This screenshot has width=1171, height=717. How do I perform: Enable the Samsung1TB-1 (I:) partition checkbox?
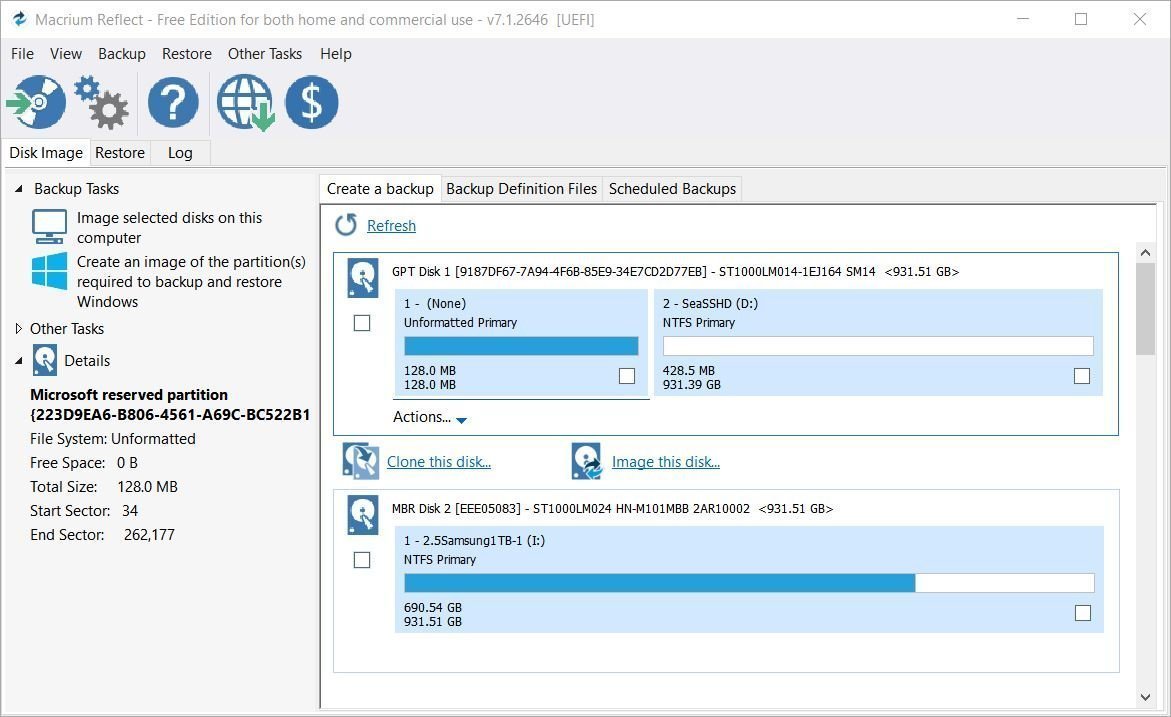(x=1083, y=613)
